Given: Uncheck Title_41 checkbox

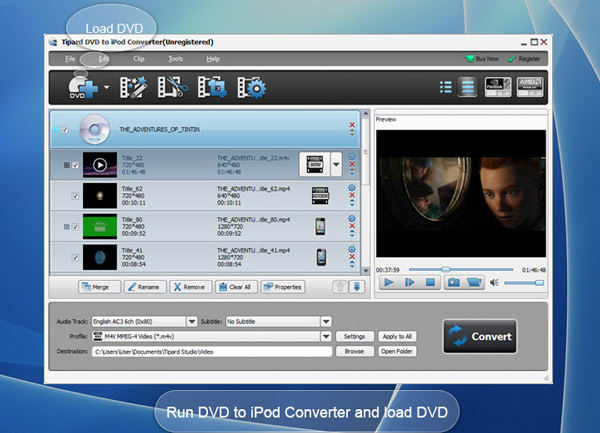Looking at the screenshot, I should [x=75, y=257].
